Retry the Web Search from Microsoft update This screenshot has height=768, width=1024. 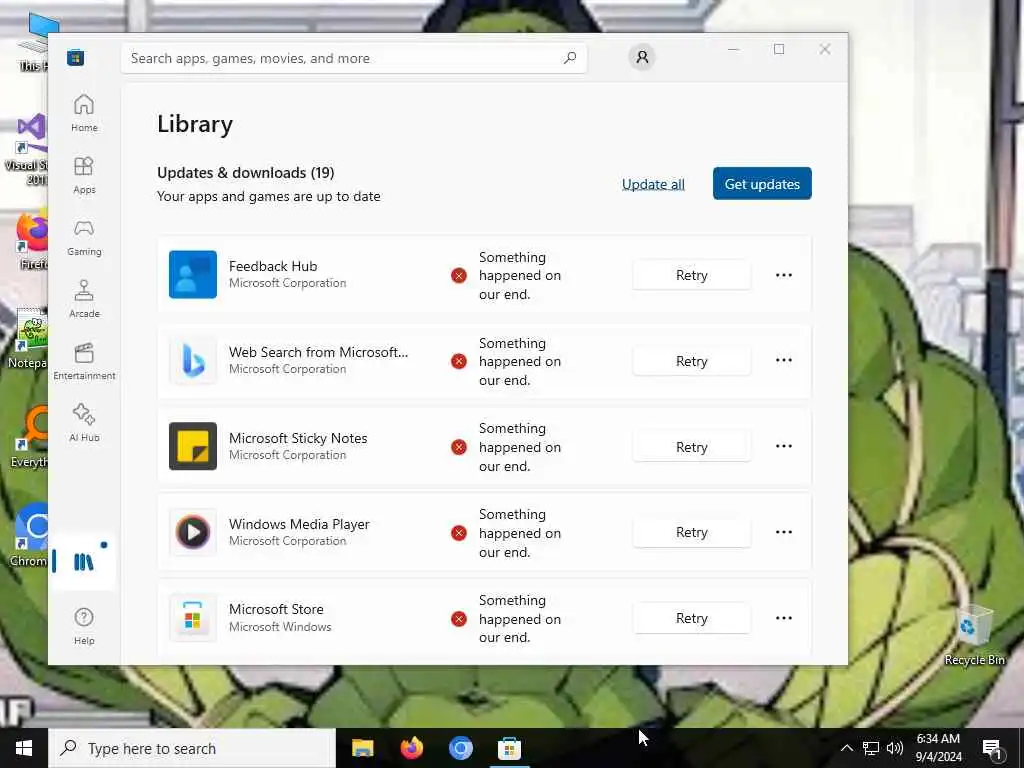pos(692,361)
